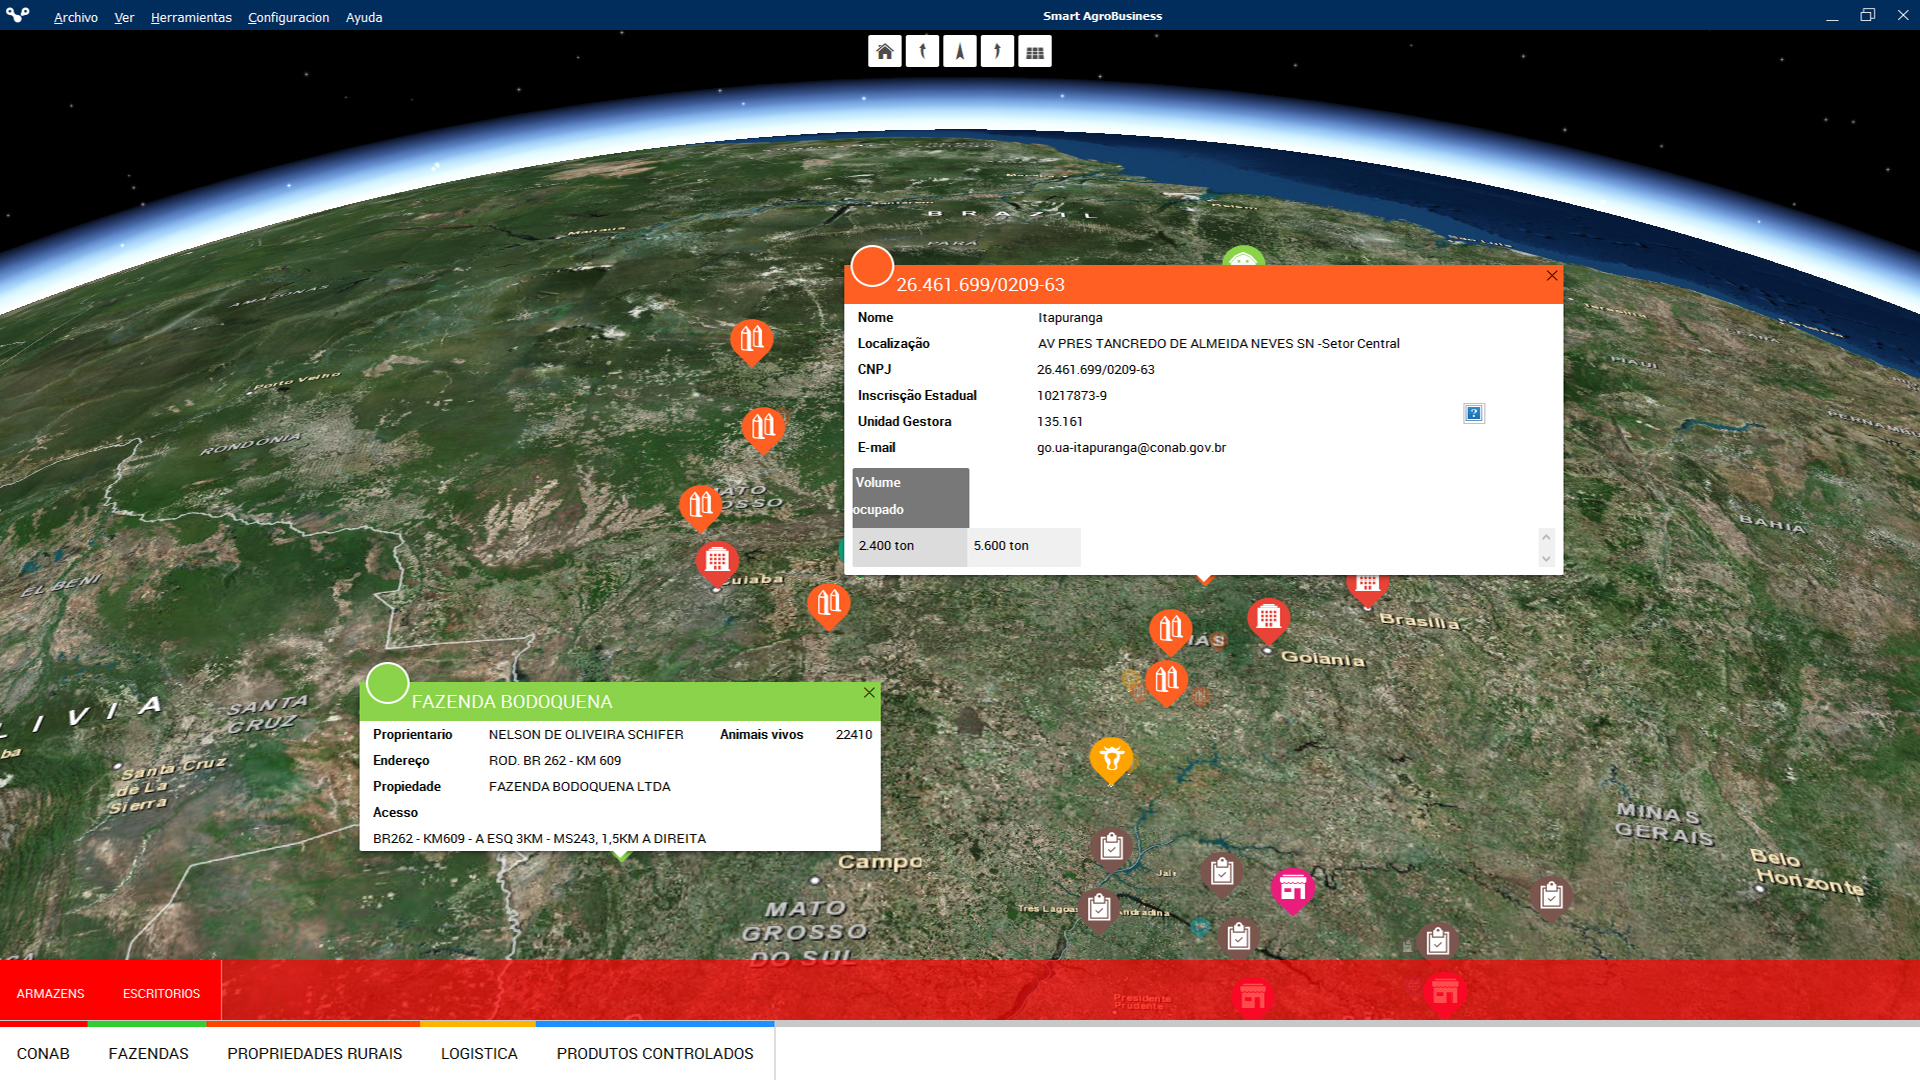Image resolution: width=1920 pixels, height=1080 pixels.
Task: Select the PRODUTOS CONTROLADOS tab
Action: [x=655, y=1053]
